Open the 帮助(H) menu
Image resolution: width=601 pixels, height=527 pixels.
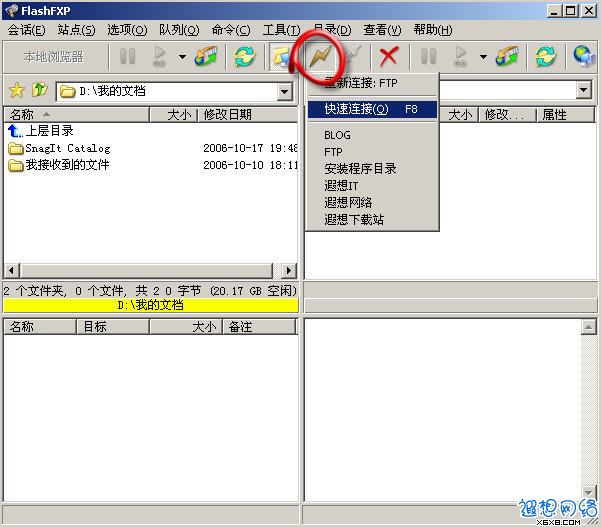pos(433,30)
